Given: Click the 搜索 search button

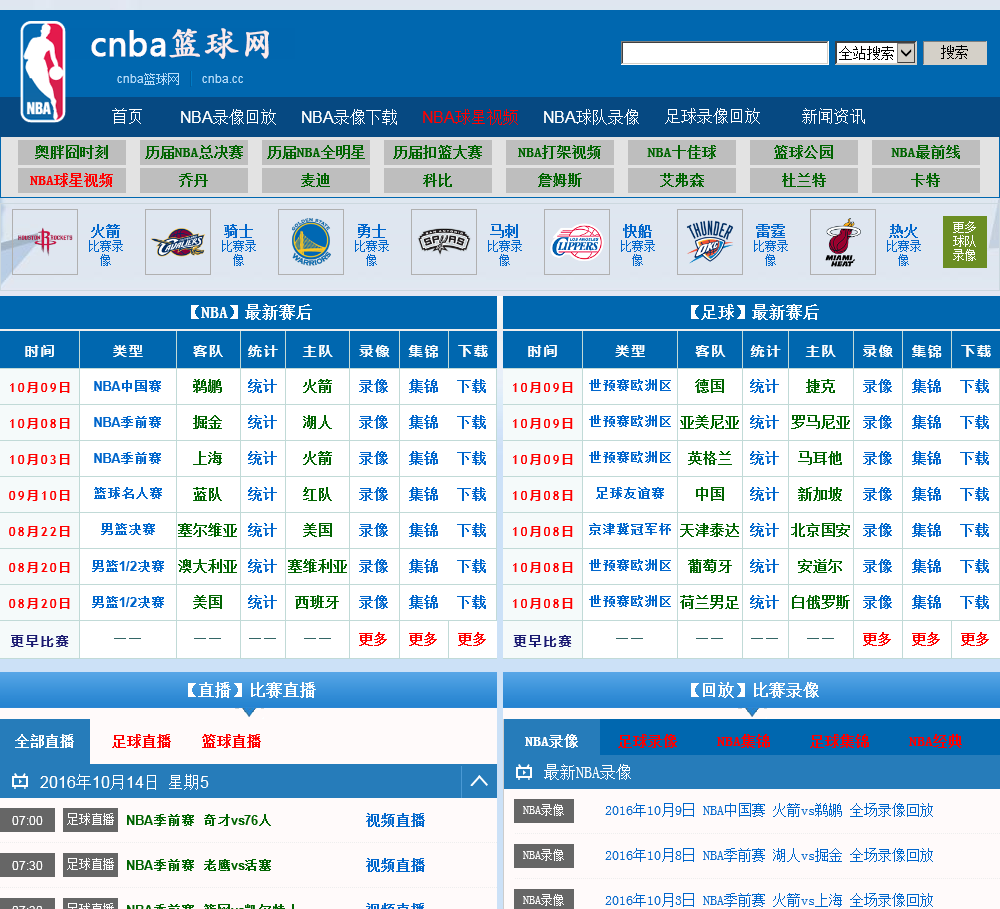Looking at the screenshot, I should (x=955, y=53).
